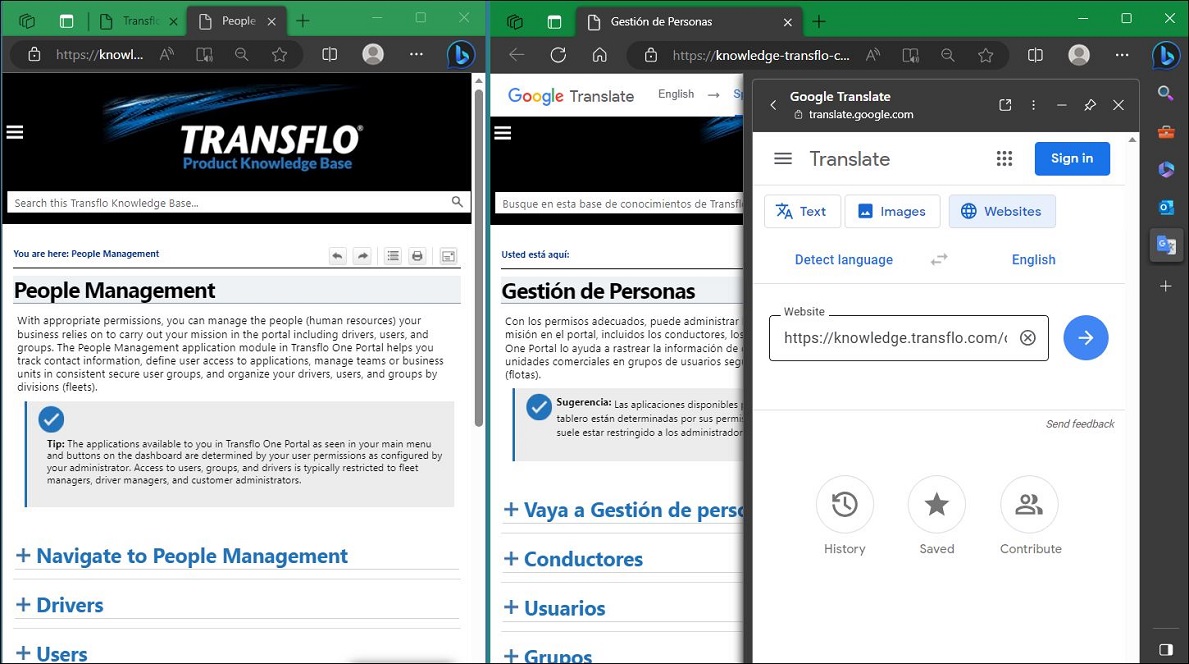
Task: Refresh the Gestión de Personas page
Action: (558, 55)
